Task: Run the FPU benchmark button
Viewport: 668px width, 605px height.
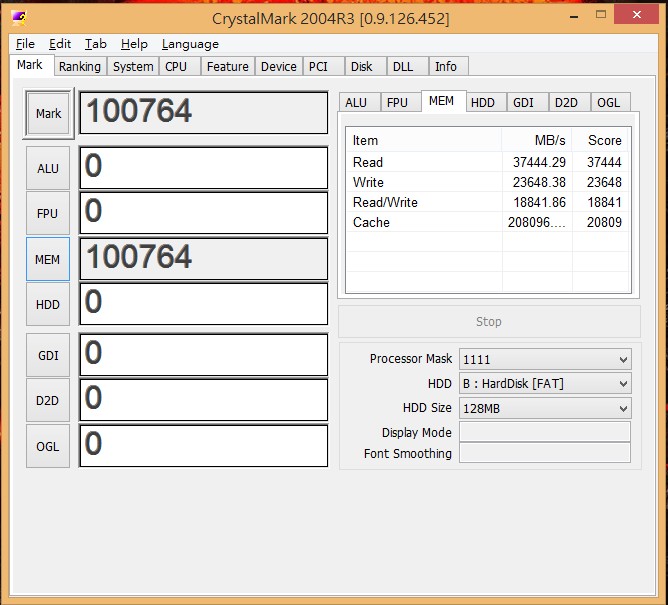Action: [48, 213]
